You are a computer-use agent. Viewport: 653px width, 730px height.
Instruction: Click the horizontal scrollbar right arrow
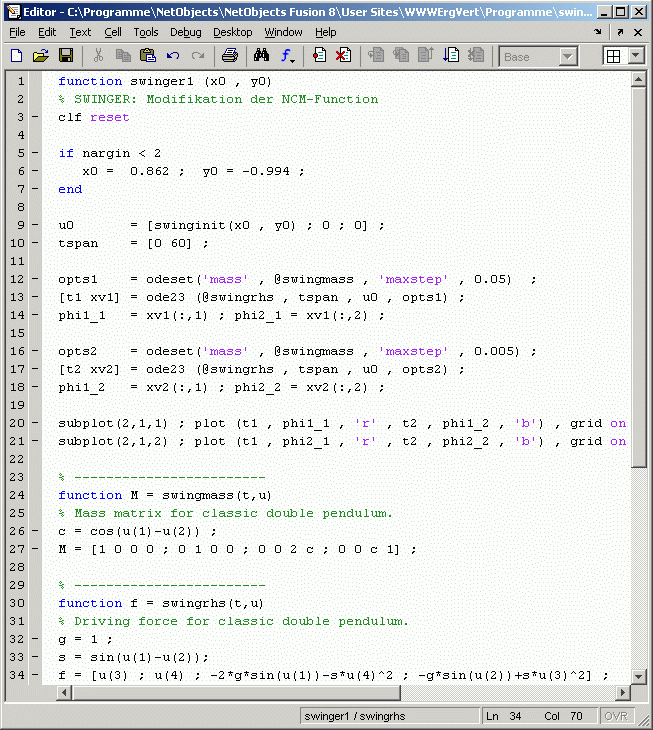[x=624, y=693]
